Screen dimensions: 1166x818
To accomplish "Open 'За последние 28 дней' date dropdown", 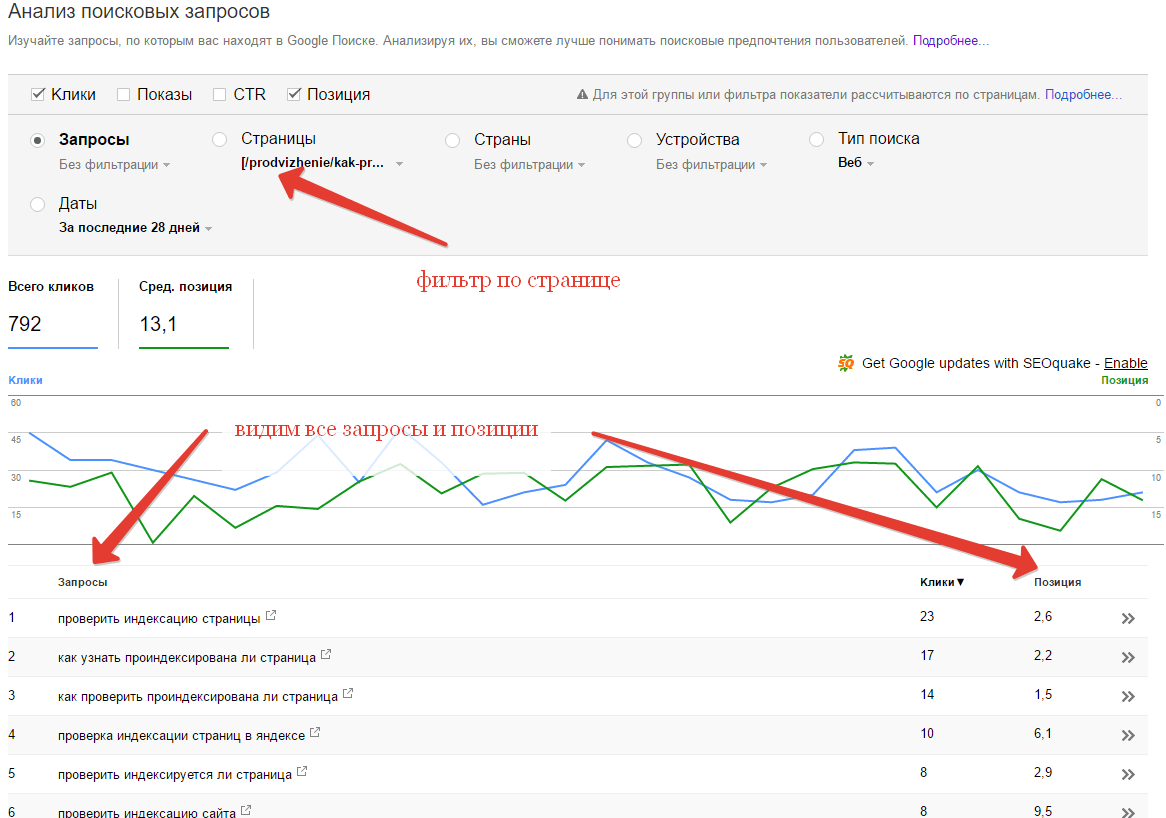I will pyautogui.click(x=135, y=228).
